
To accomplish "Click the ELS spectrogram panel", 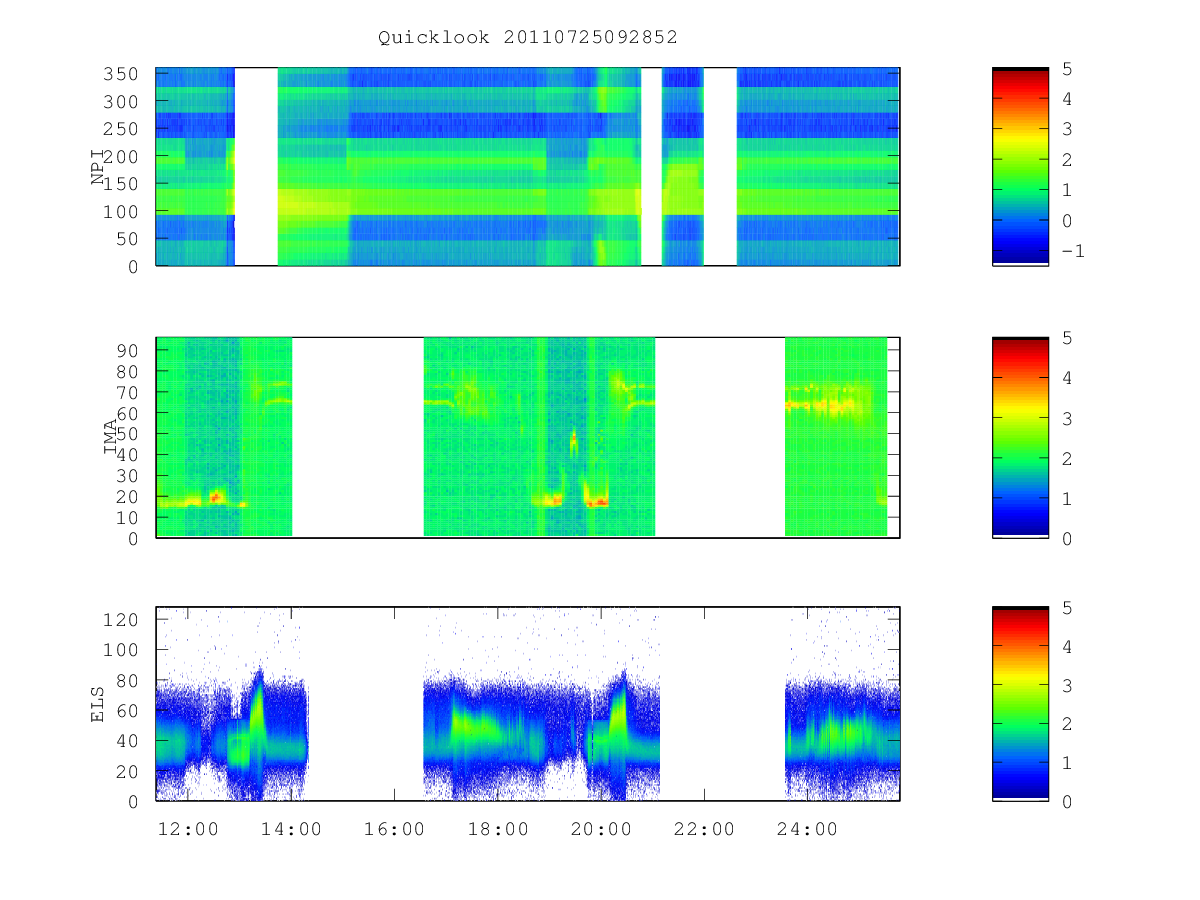I will click(528, 704).
